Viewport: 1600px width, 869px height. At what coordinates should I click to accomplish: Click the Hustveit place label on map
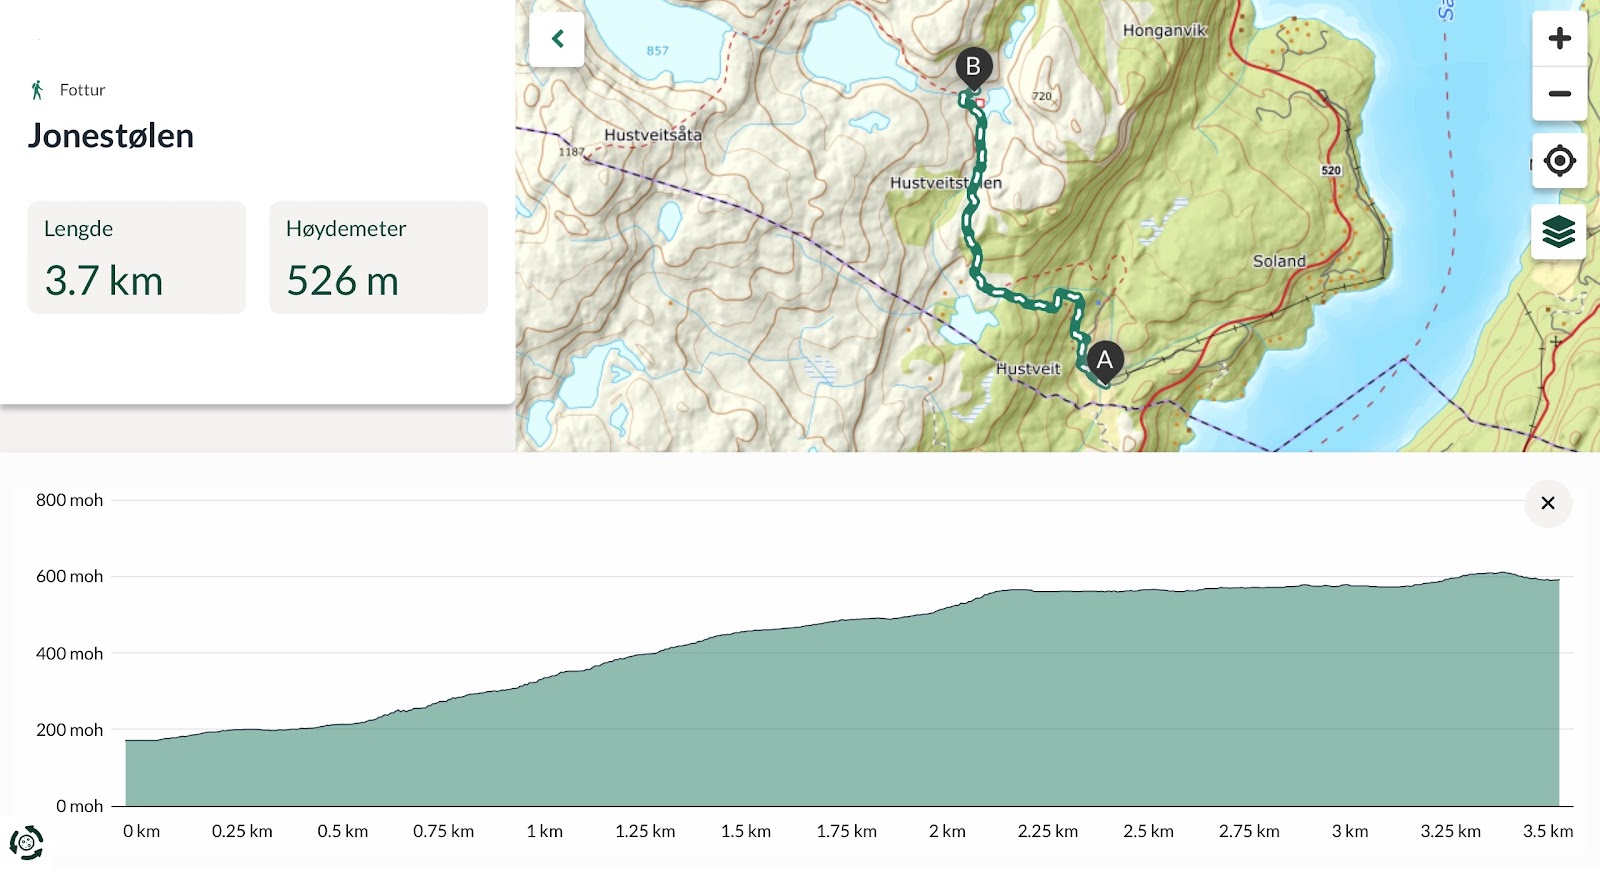tap(1028, 368)
